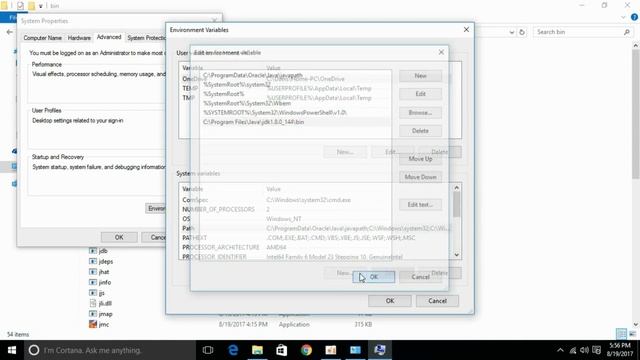Open the action center tray icon

(596, 350)
